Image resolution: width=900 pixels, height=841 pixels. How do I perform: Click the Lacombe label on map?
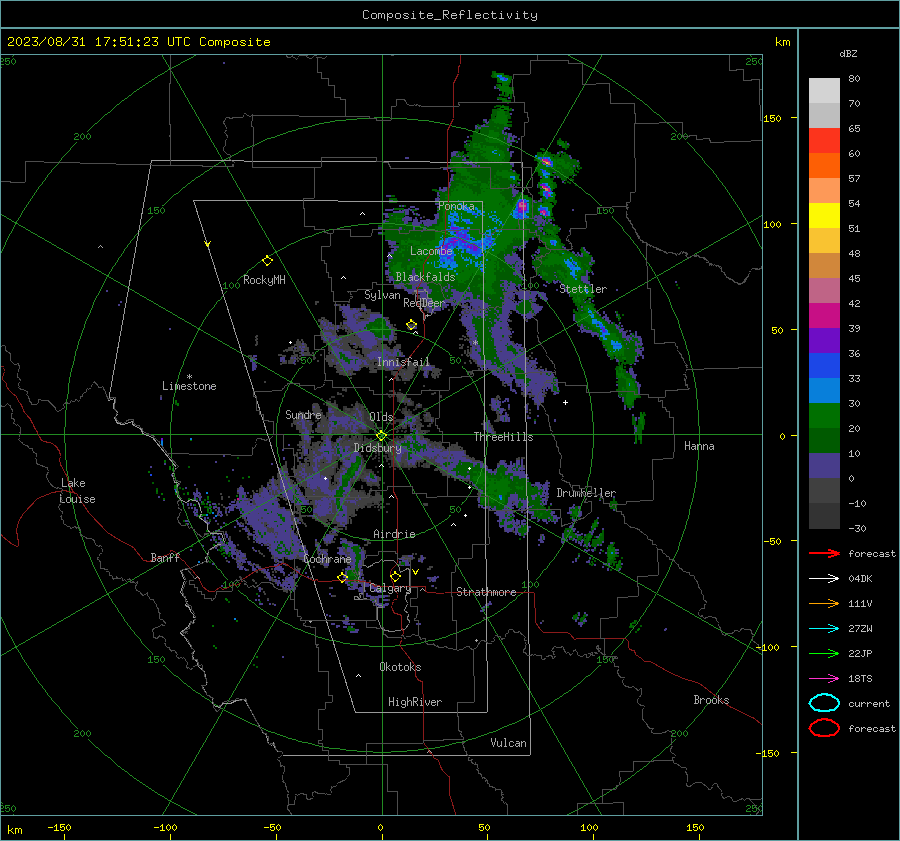click(x=431, y=251)
